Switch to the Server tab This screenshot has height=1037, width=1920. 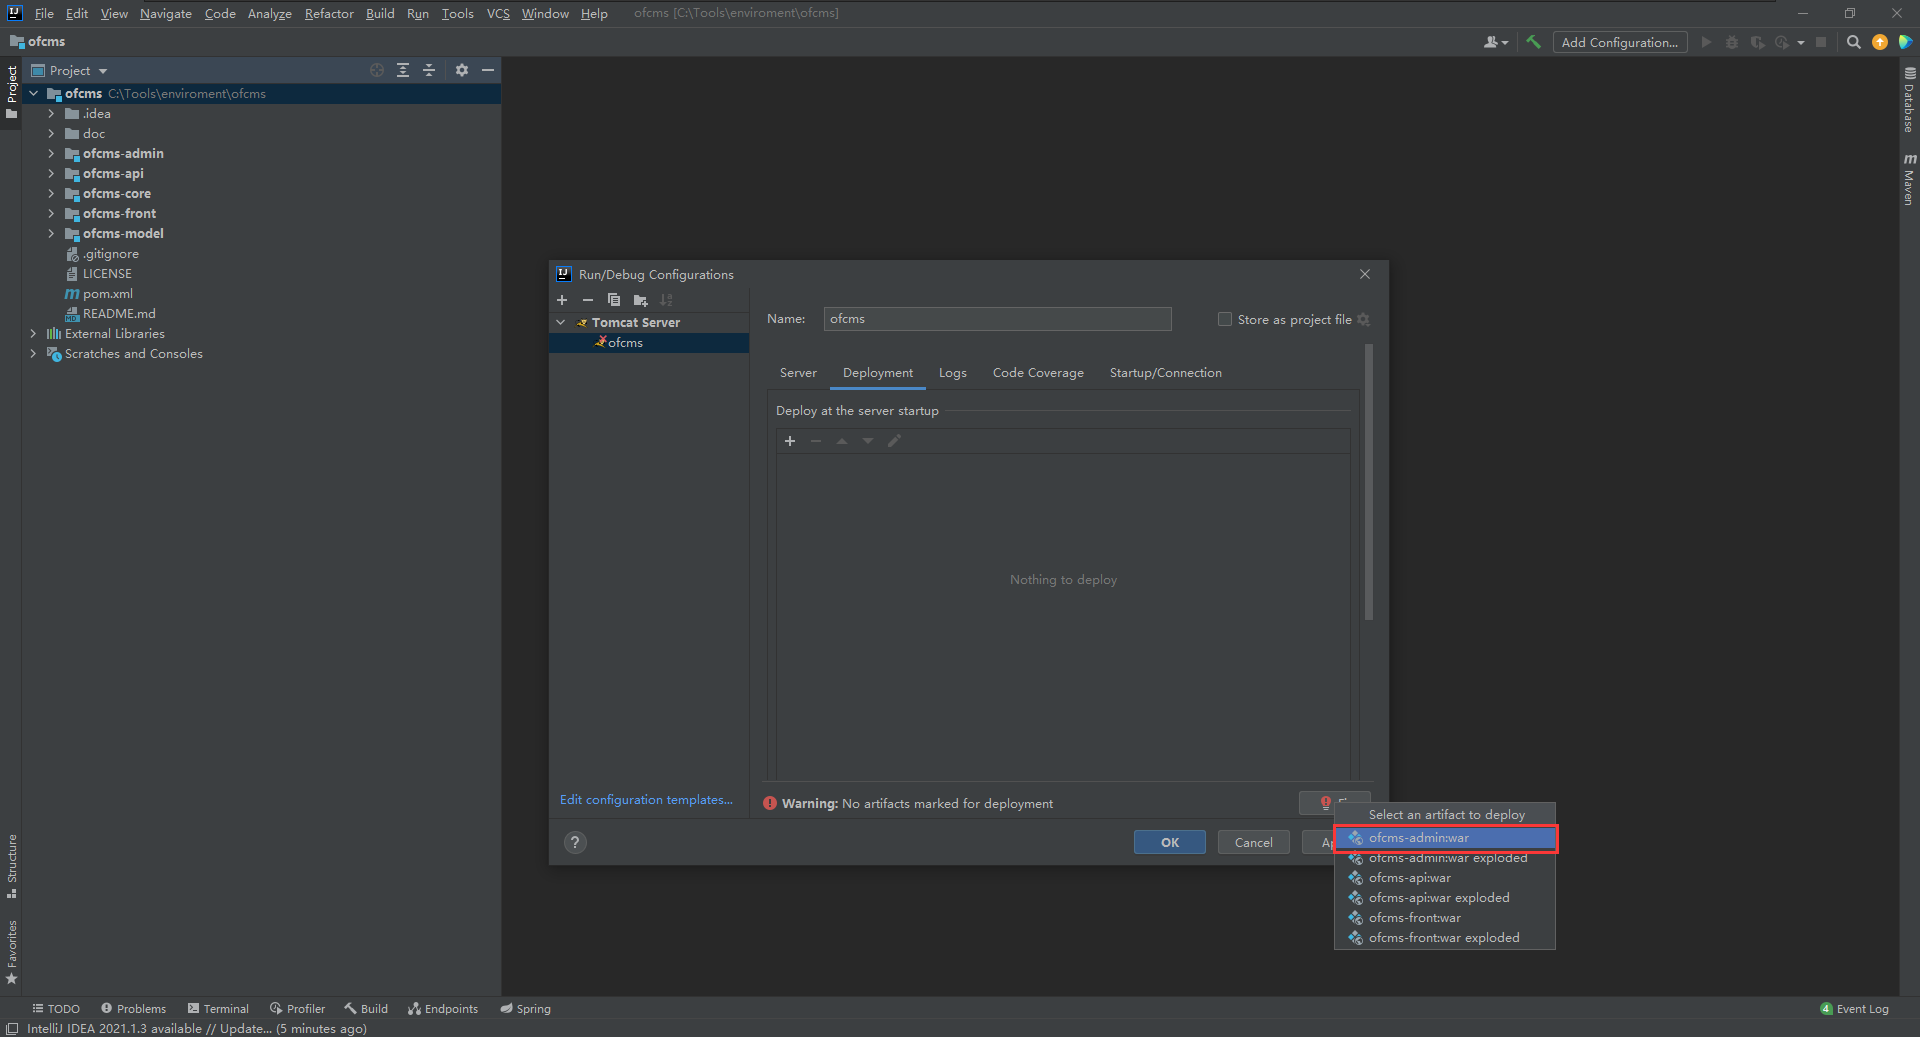point(798,373)
